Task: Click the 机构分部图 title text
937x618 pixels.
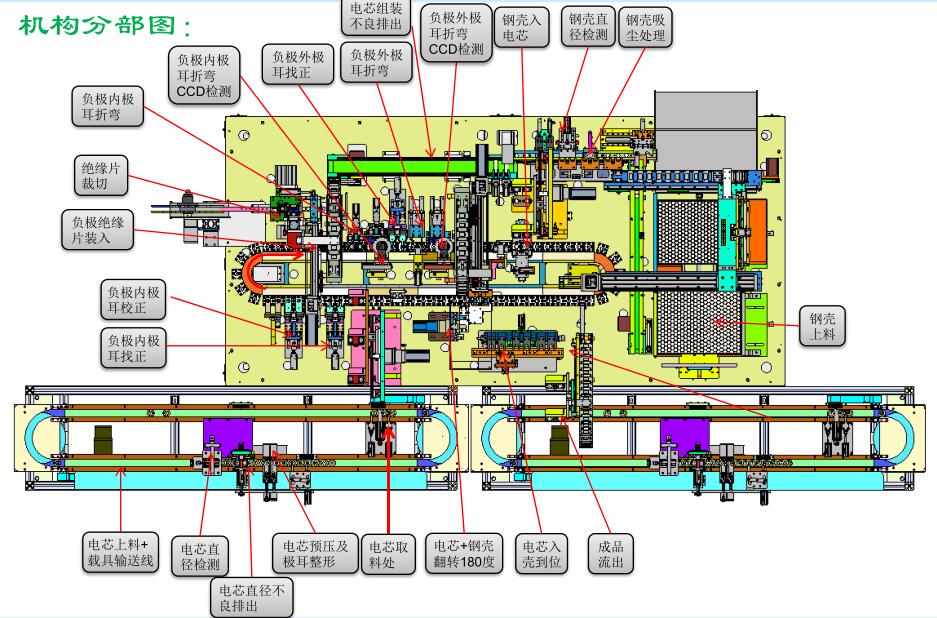Action: [x=105, y=23]
